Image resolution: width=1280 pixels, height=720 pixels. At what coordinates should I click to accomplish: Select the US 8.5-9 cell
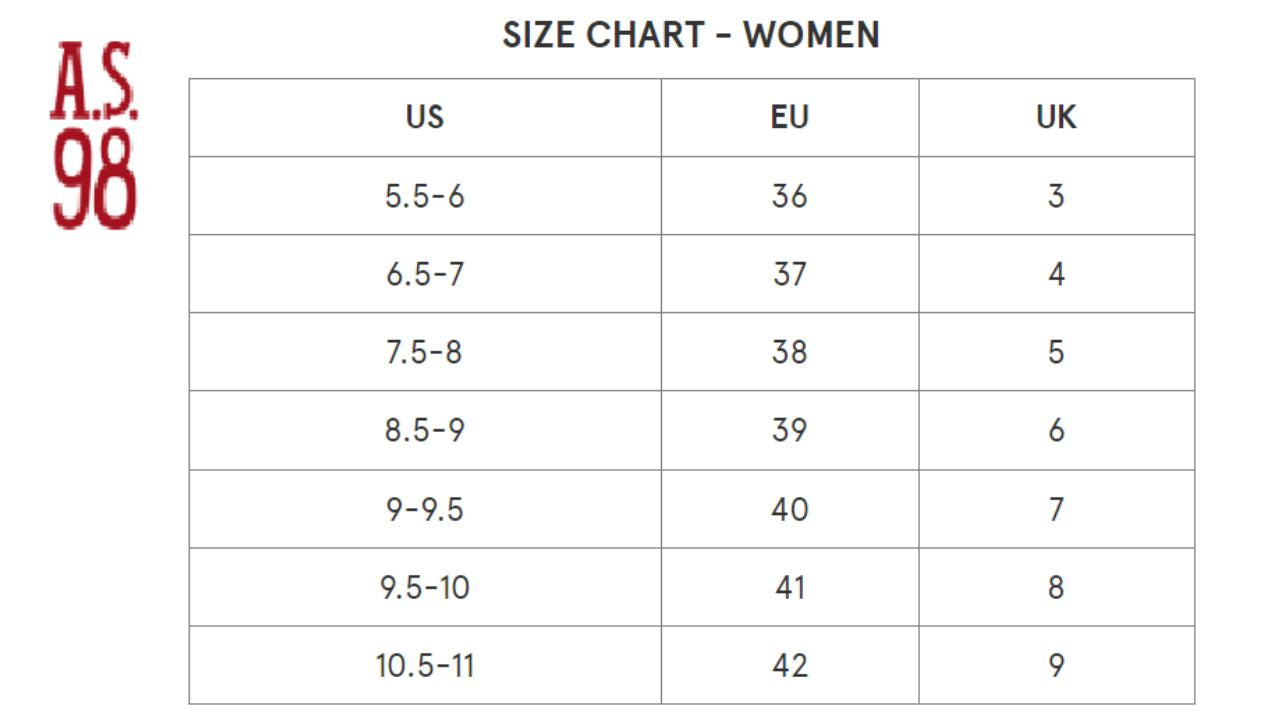coord(425,430)
